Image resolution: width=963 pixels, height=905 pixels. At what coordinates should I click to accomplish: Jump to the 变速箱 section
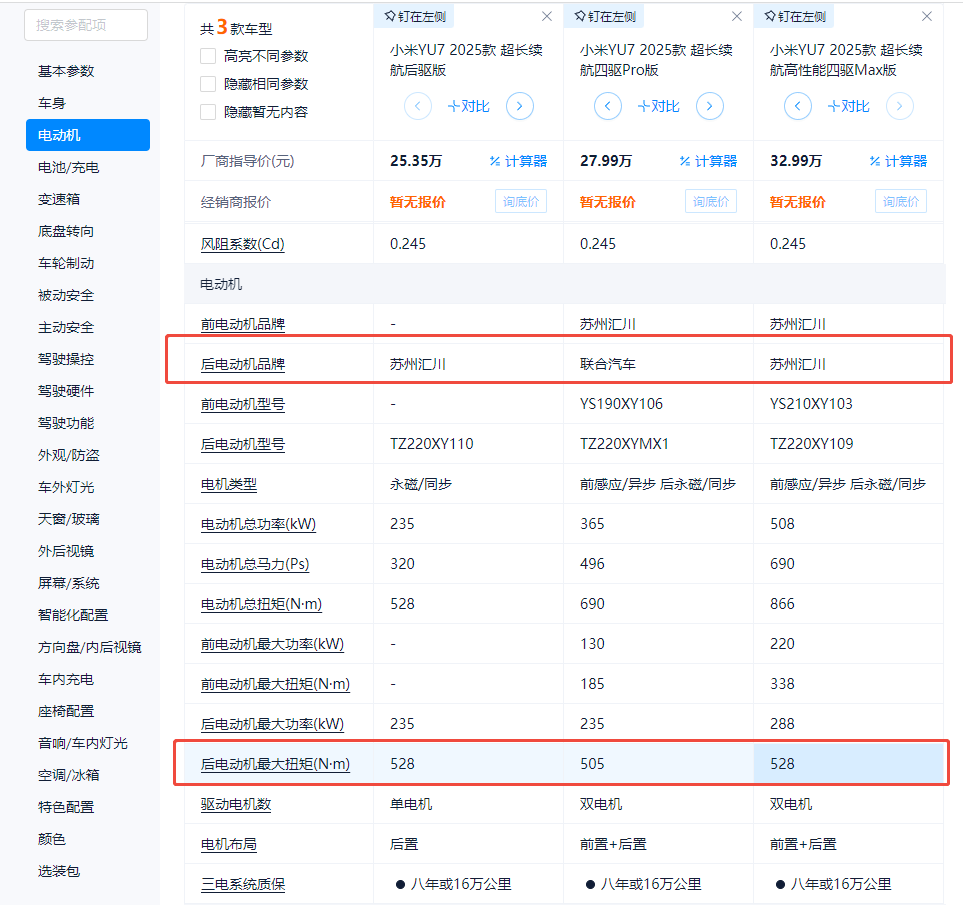[58, 199]
